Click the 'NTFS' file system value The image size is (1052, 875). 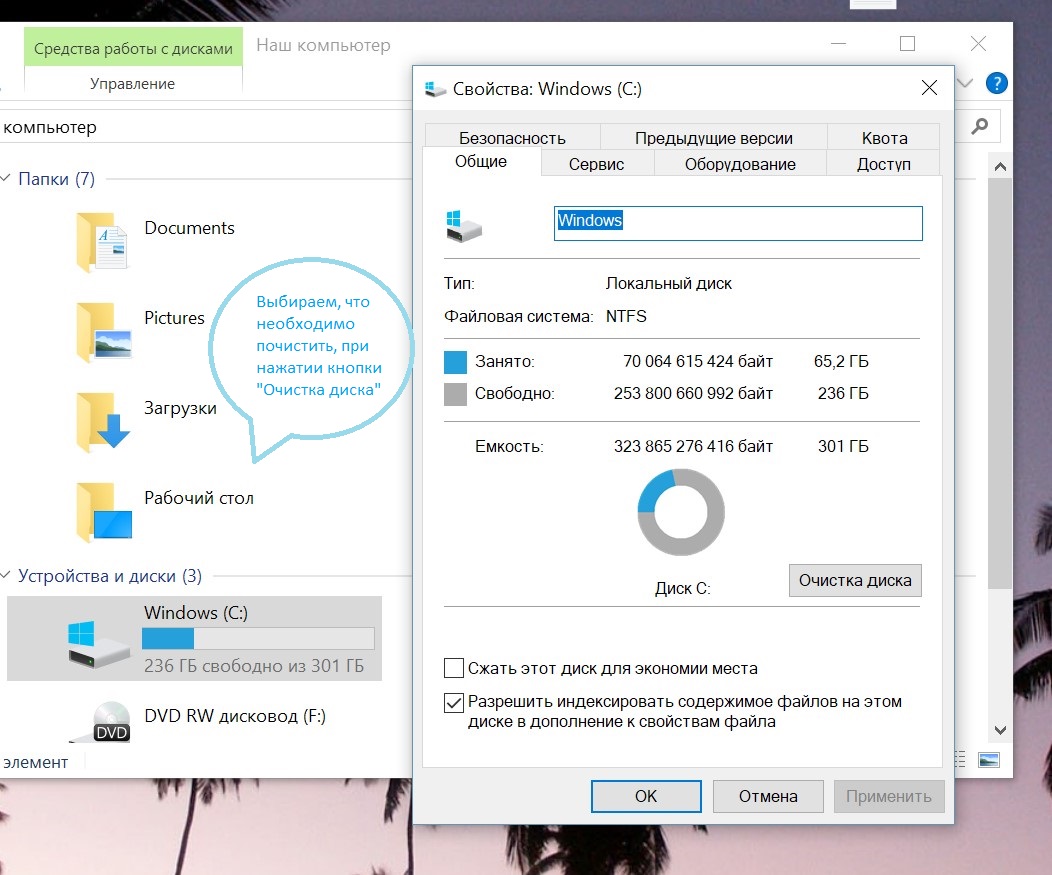pos(626,316)
